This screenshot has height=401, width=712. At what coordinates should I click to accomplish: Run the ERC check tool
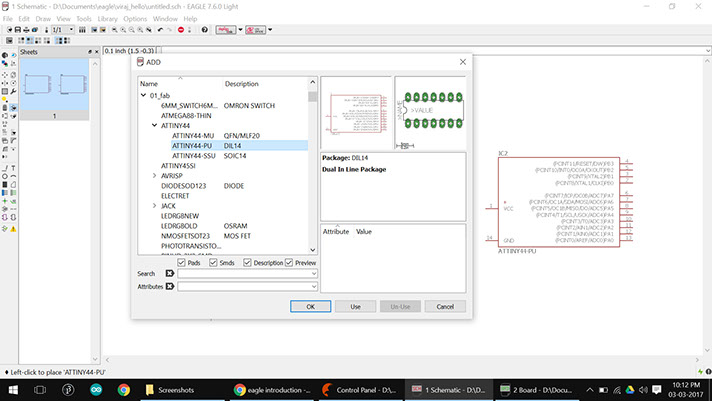(x=5, y=229)
